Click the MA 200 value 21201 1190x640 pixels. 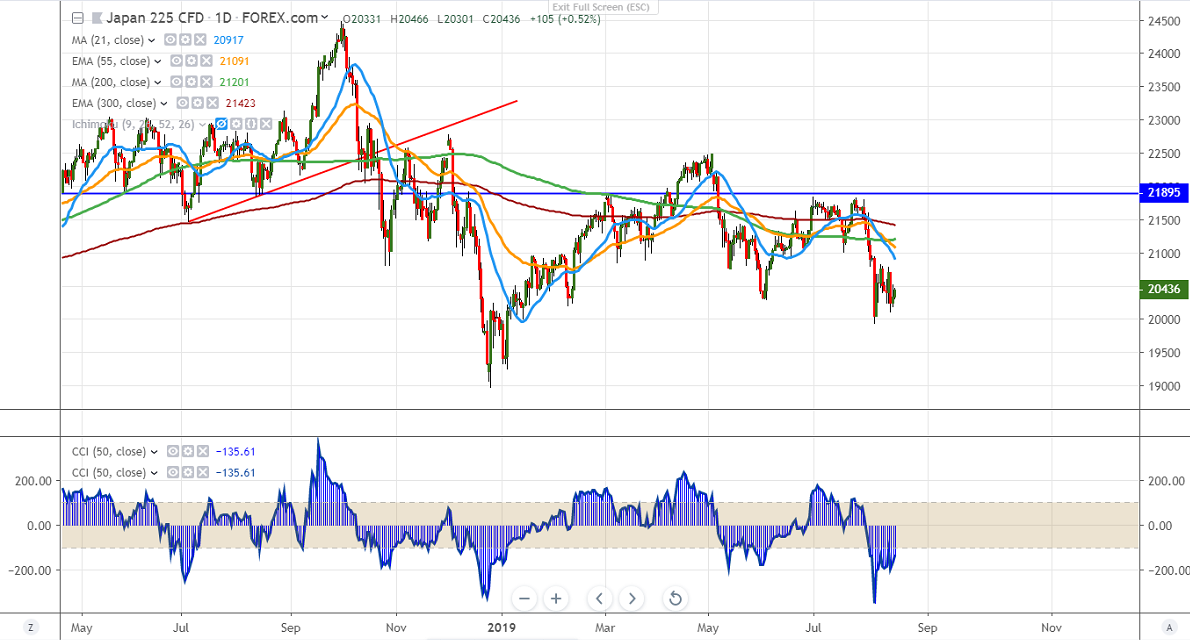coord(235,82)
